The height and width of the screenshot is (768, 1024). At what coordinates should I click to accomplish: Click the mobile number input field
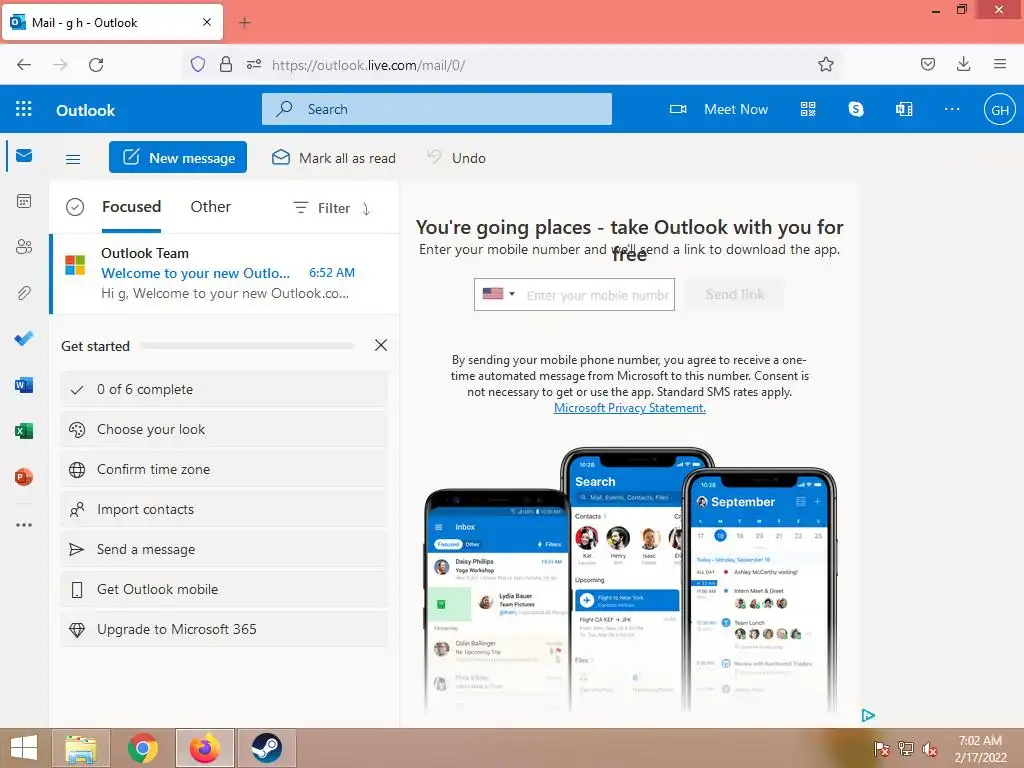click(598, 295)
